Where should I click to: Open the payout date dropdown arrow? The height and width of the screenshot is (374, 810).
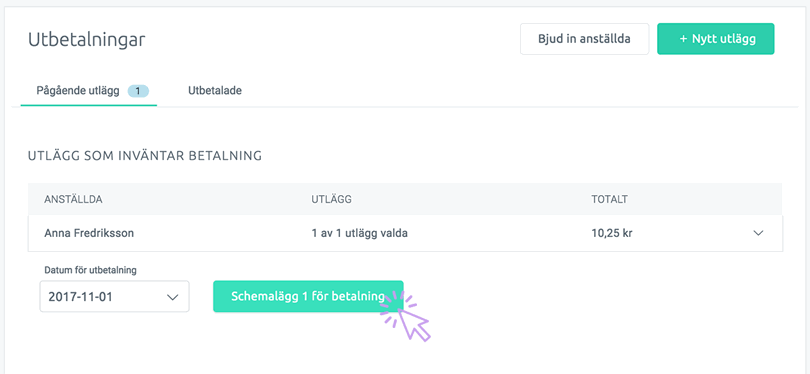coord(172,297)
